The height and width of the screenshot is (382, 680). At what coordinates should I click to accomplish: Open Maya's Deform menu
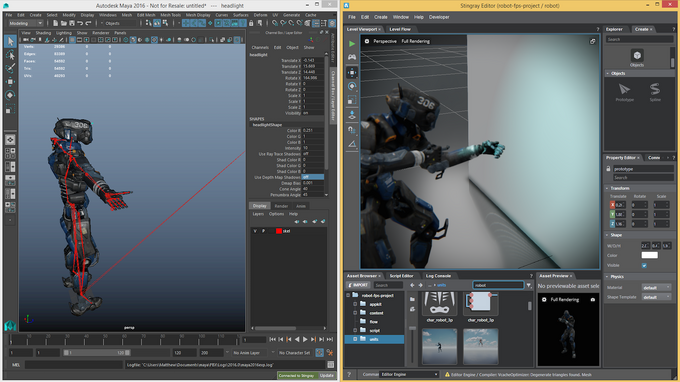[x=260, y=15]
